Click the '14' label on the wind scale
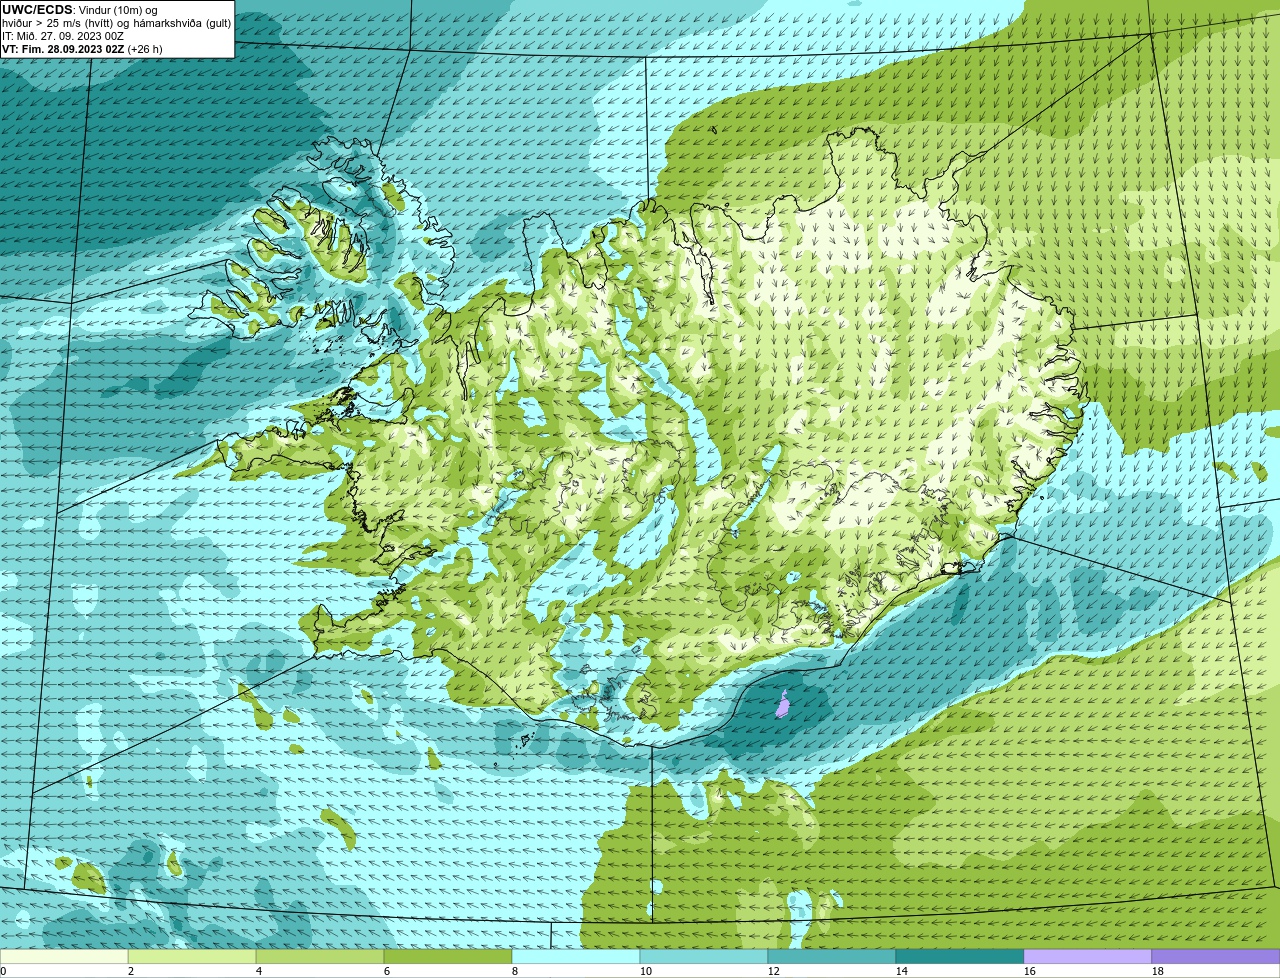 tap(902, 971)
